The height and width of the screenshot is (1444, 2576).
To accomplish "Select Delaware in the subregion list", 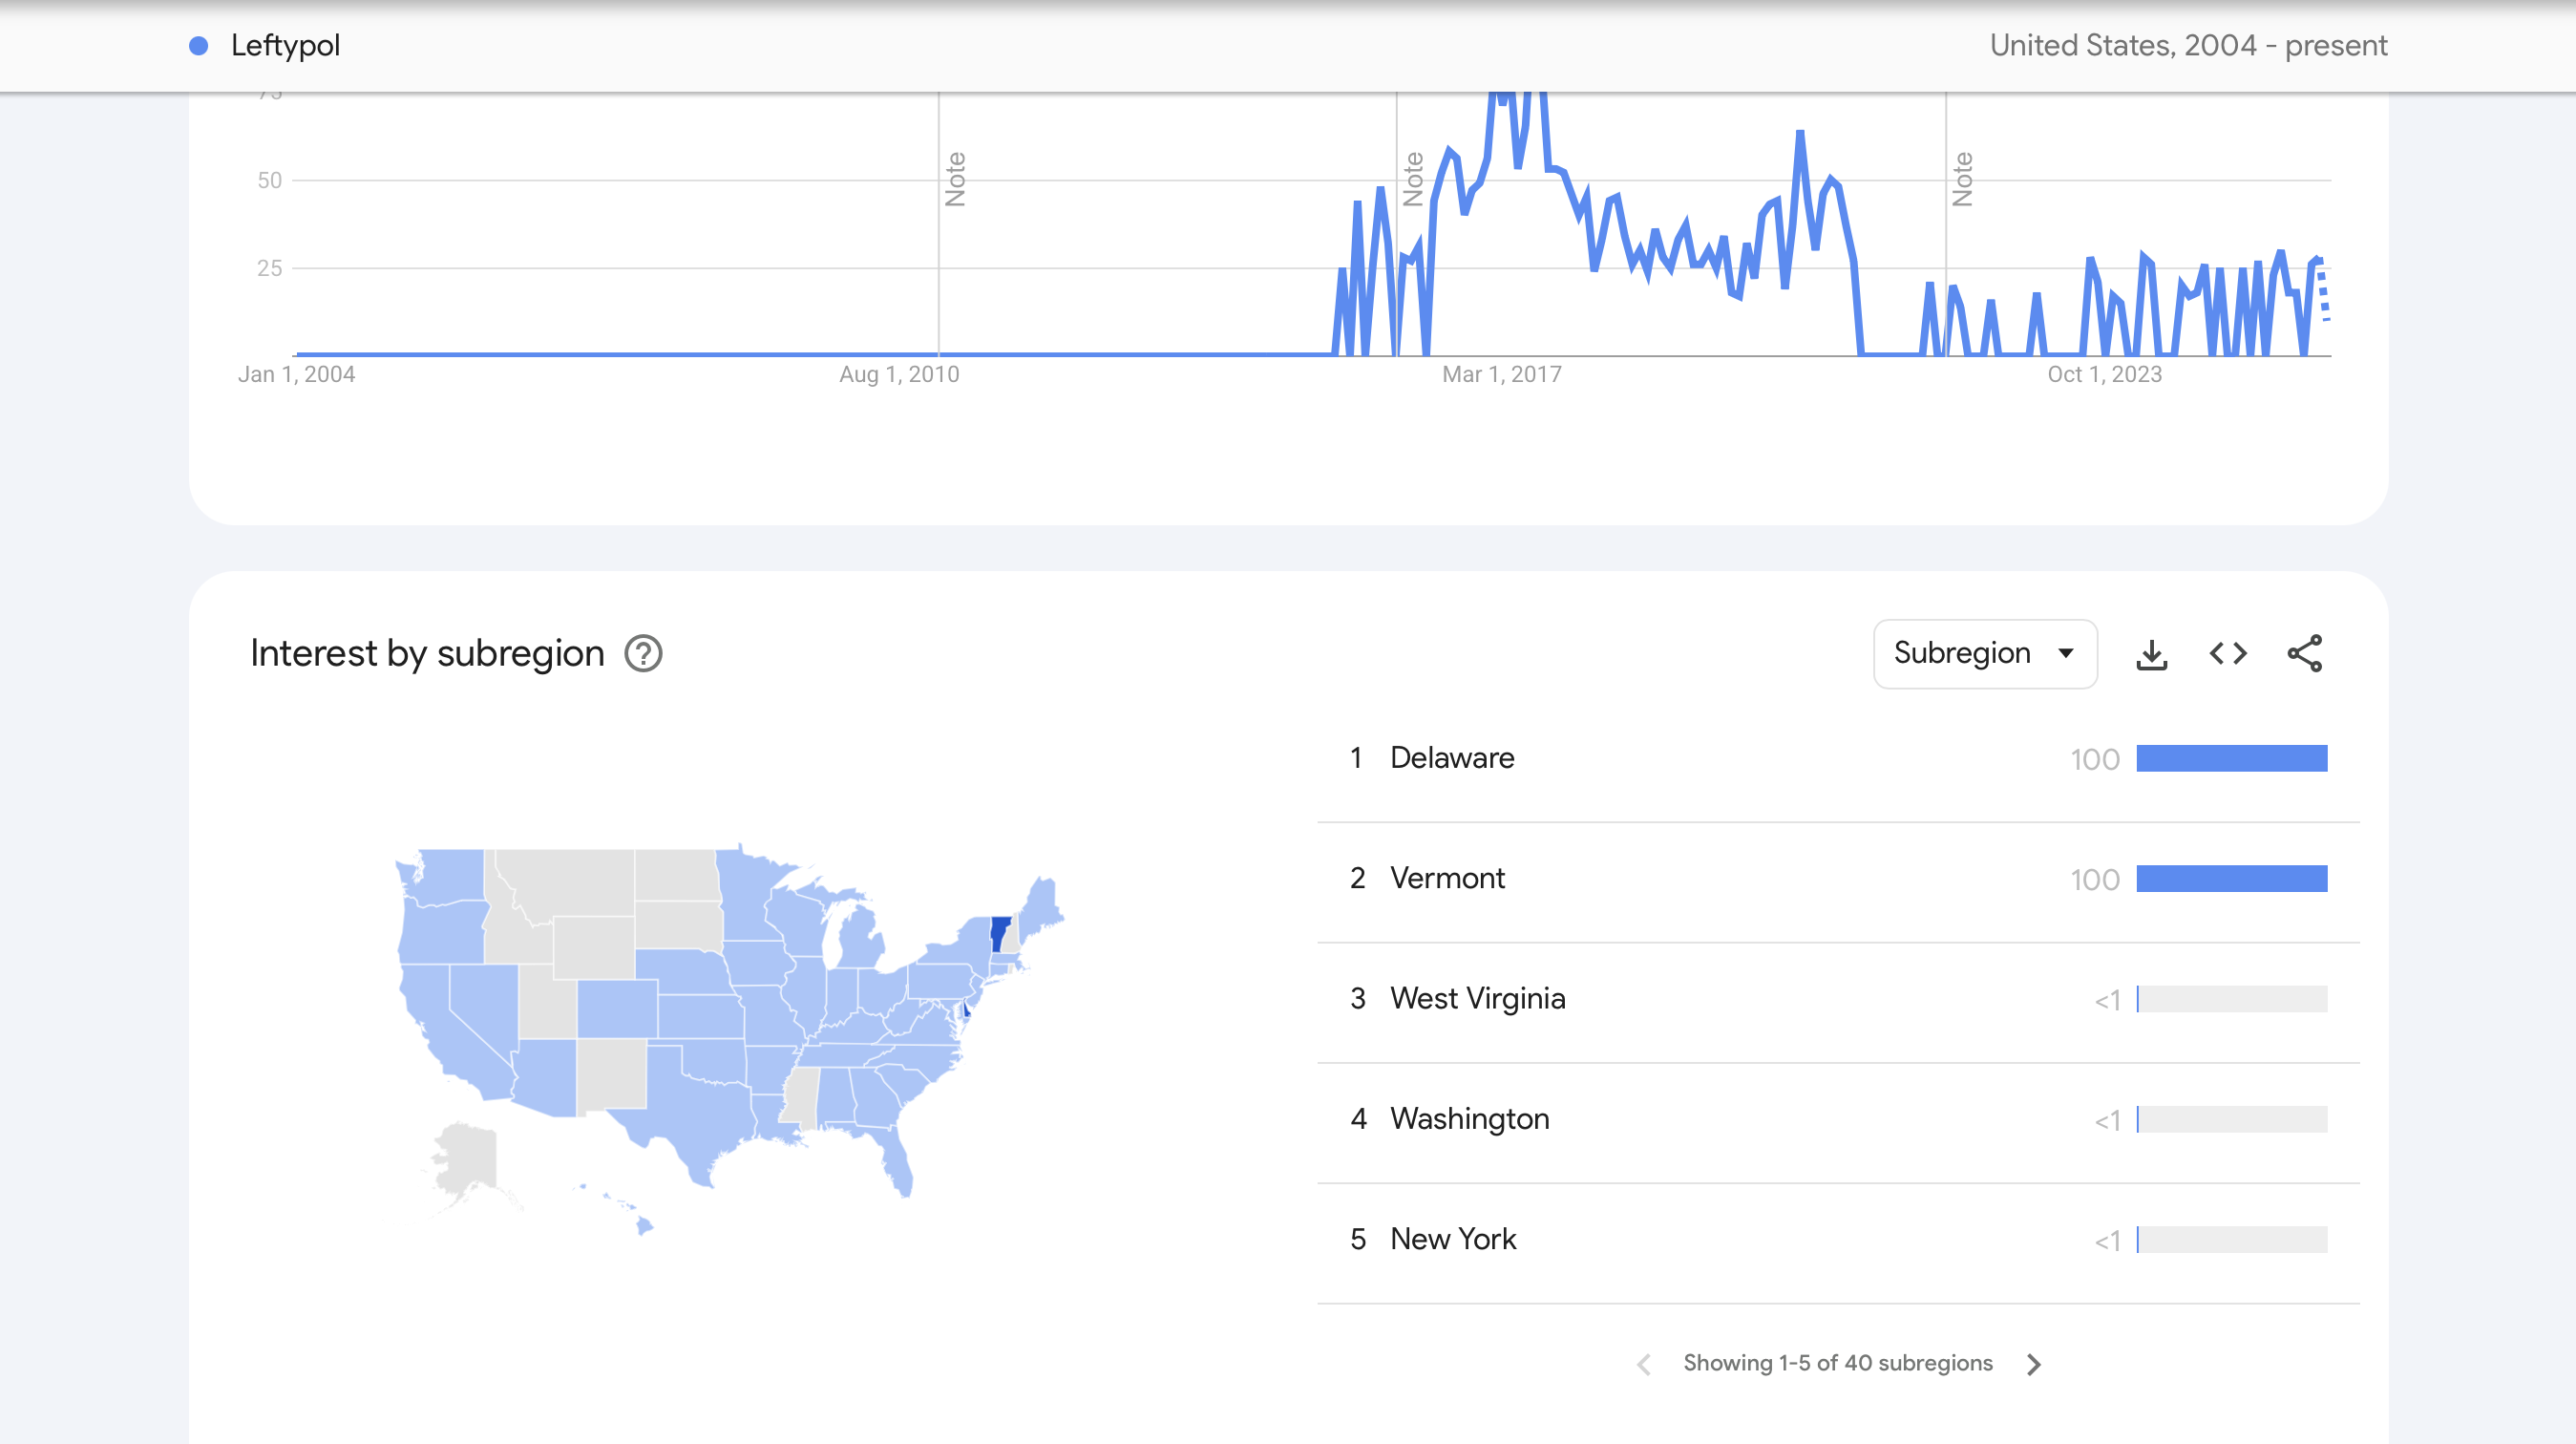I will [1452, 758].
